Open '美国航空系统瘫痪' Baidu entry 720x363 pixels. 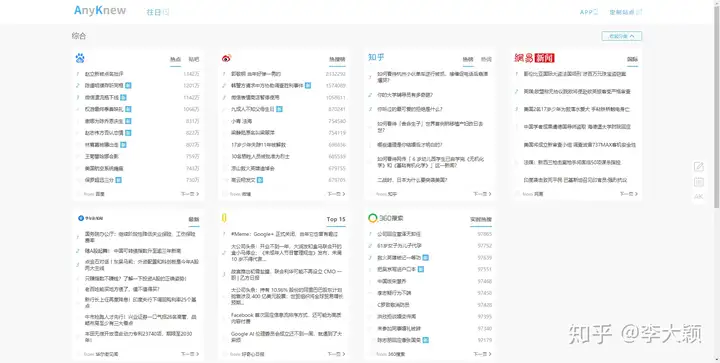coord(104,168)
